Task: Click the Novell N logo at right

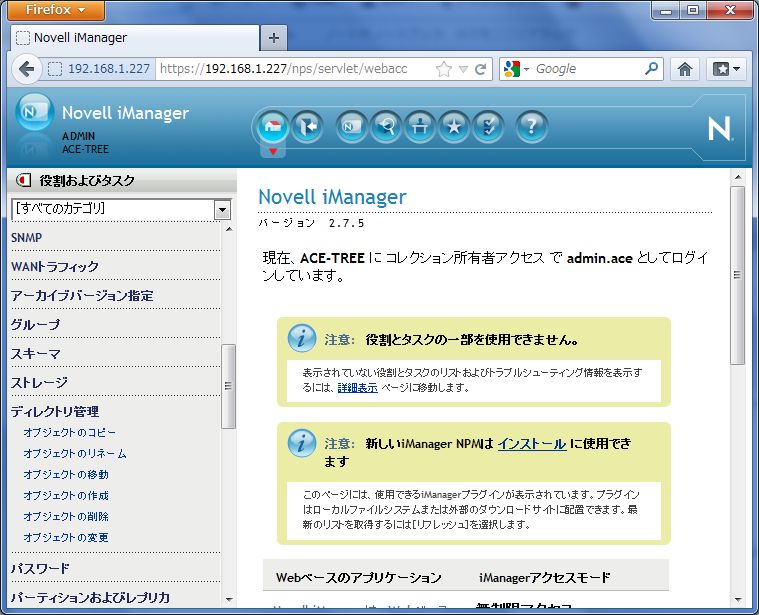Action: [720, 129]
